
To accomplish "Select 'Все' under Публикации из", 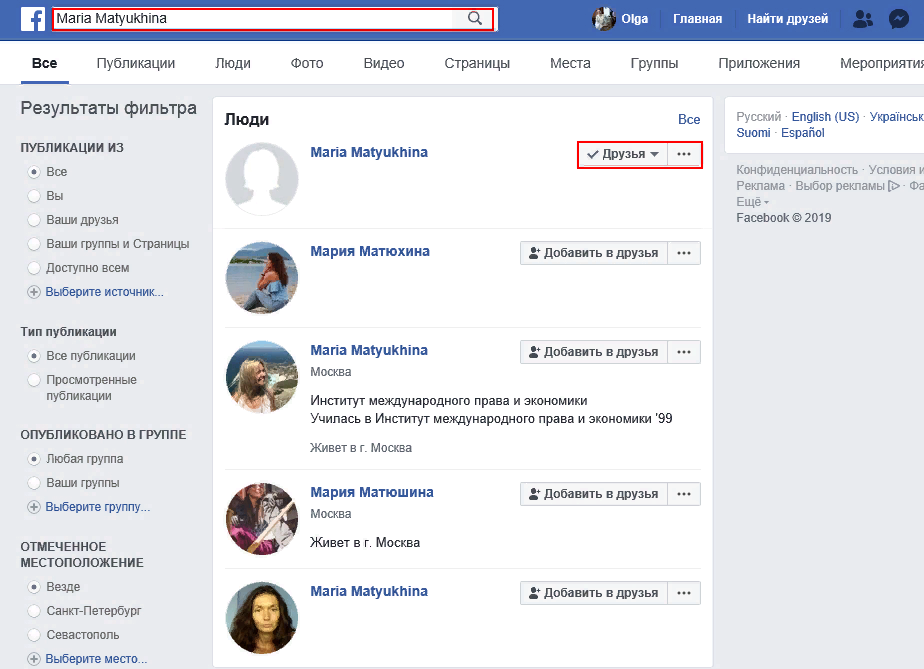I will pyautogui.click(x=34, y=172).
